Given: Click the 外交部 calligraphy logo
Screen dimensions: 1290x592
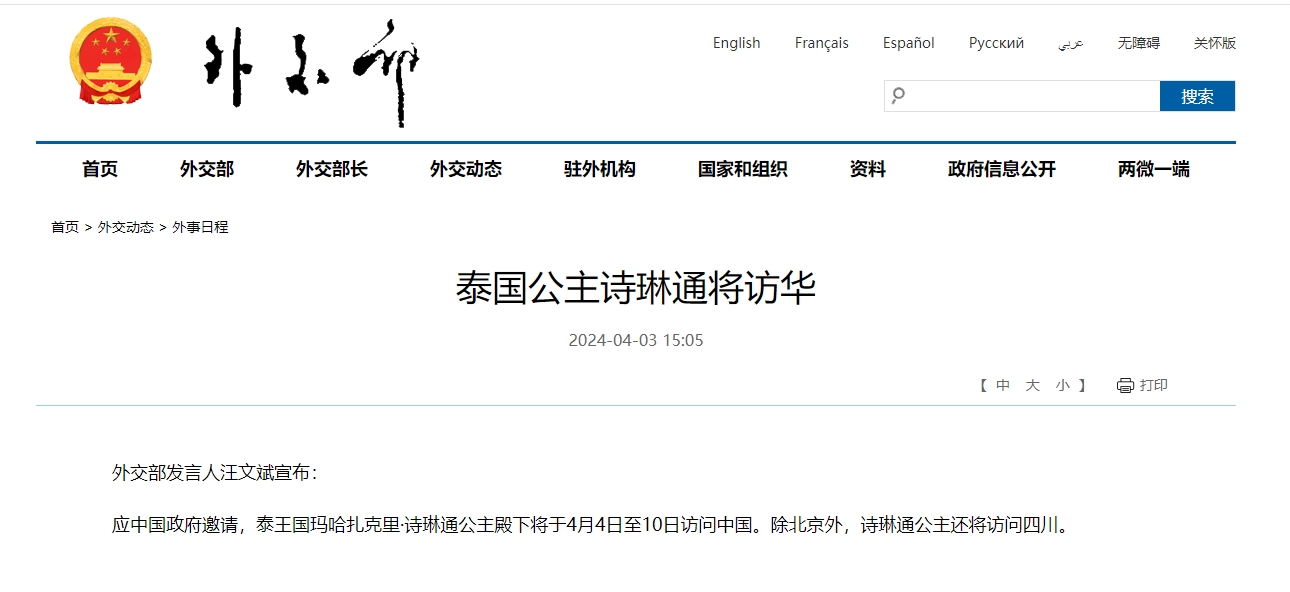Looking at the screenshot, I should 311,72.
